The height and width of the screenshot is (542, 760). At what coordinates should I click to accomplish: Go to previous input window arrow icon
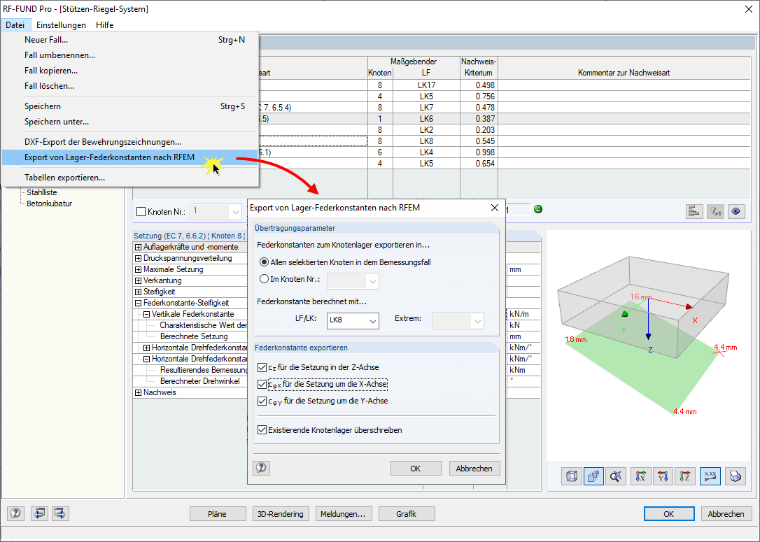point(39,513)
